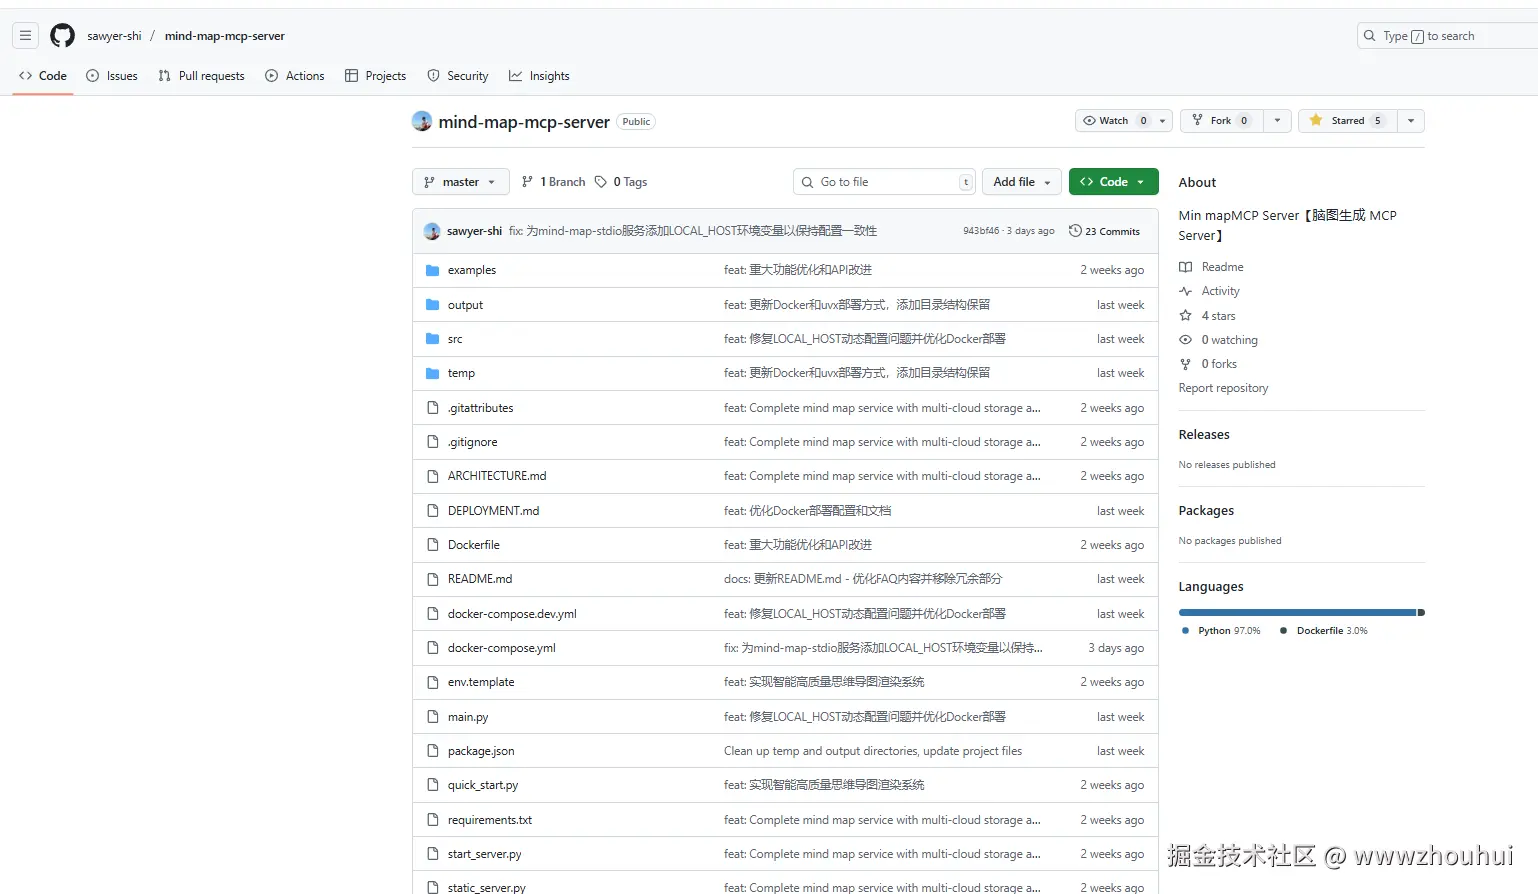Image resolution: width=1538 pixels, height=894 pixels.
Task: Open mind-map-mcp-server breadcrumb link
Action: pyautogui.click(x=225, y=36)
